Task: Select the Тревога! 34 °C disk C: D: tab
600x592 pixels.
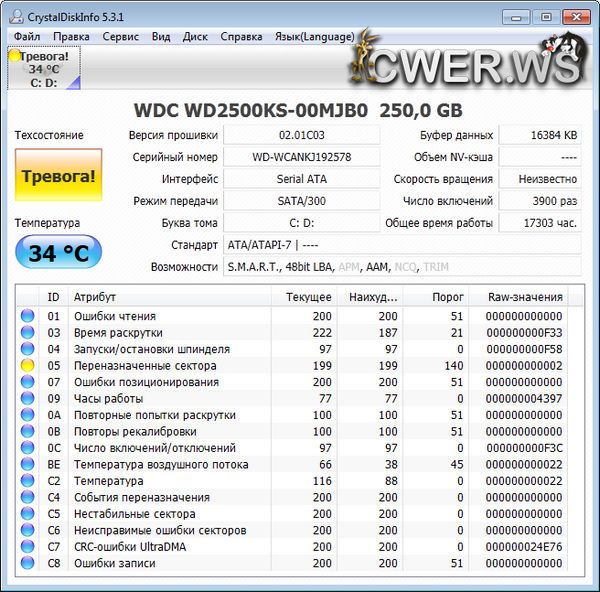Action: pos(45,69)
